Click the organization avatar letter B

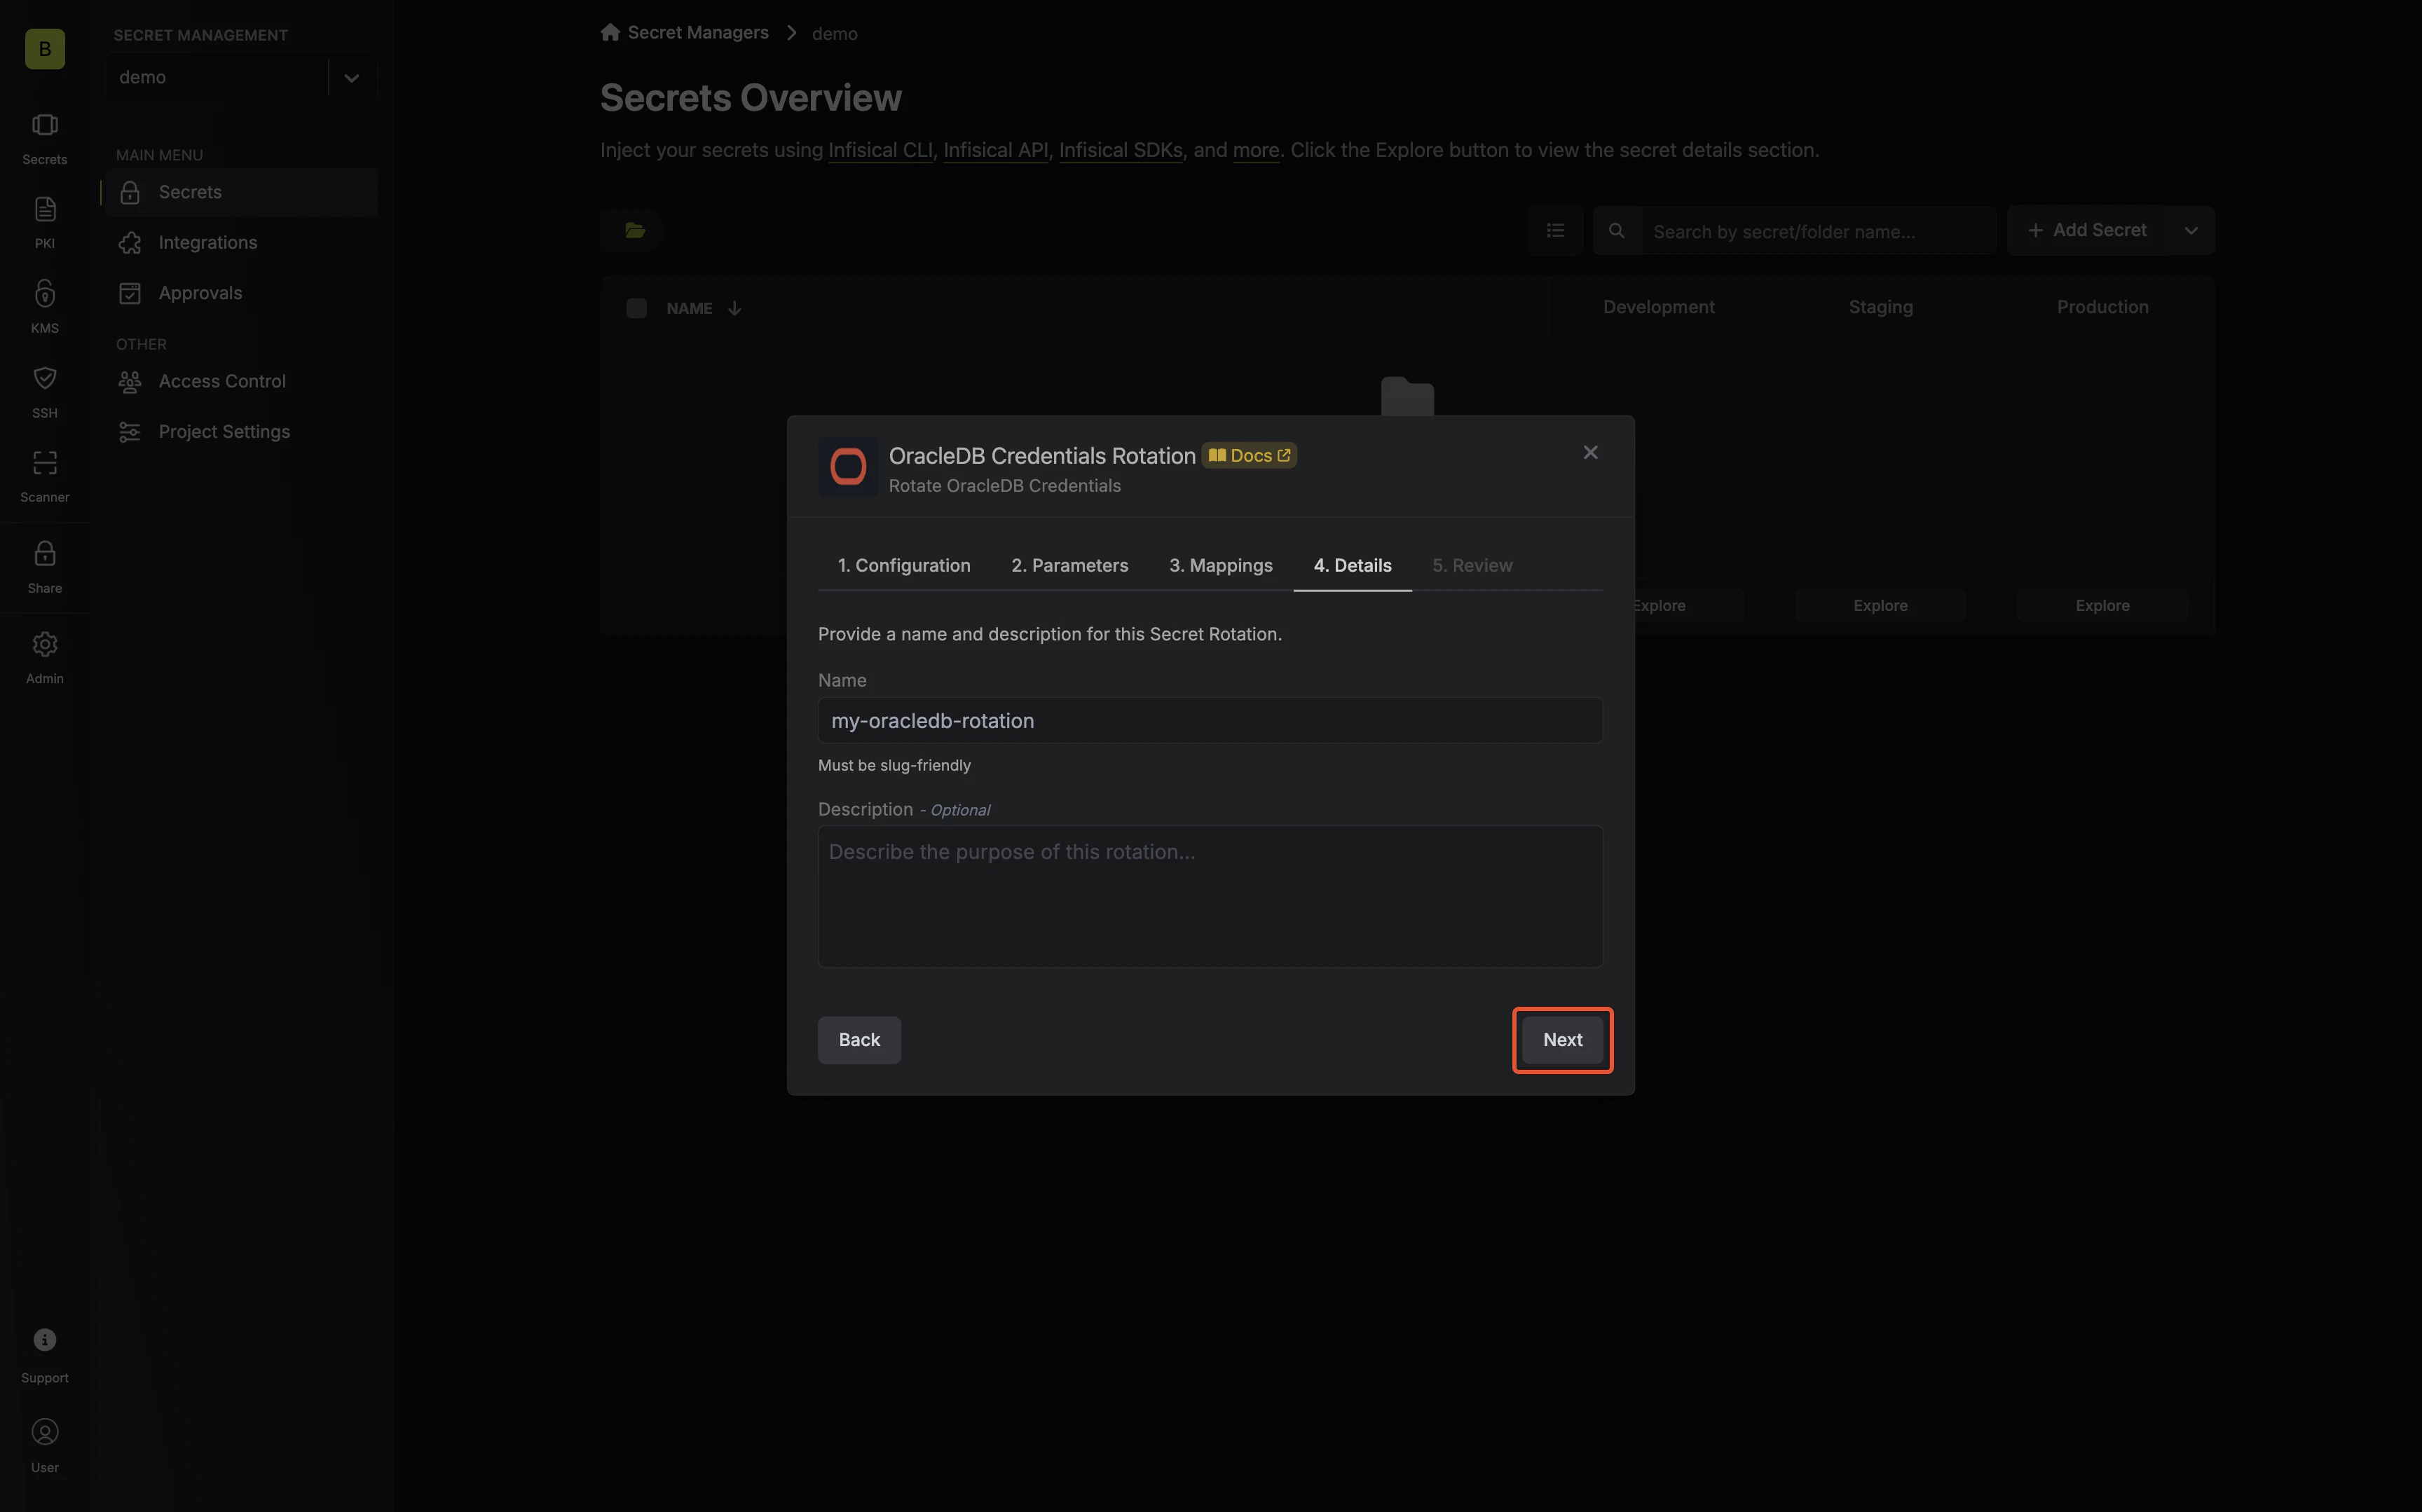click(x=45, y=49)
